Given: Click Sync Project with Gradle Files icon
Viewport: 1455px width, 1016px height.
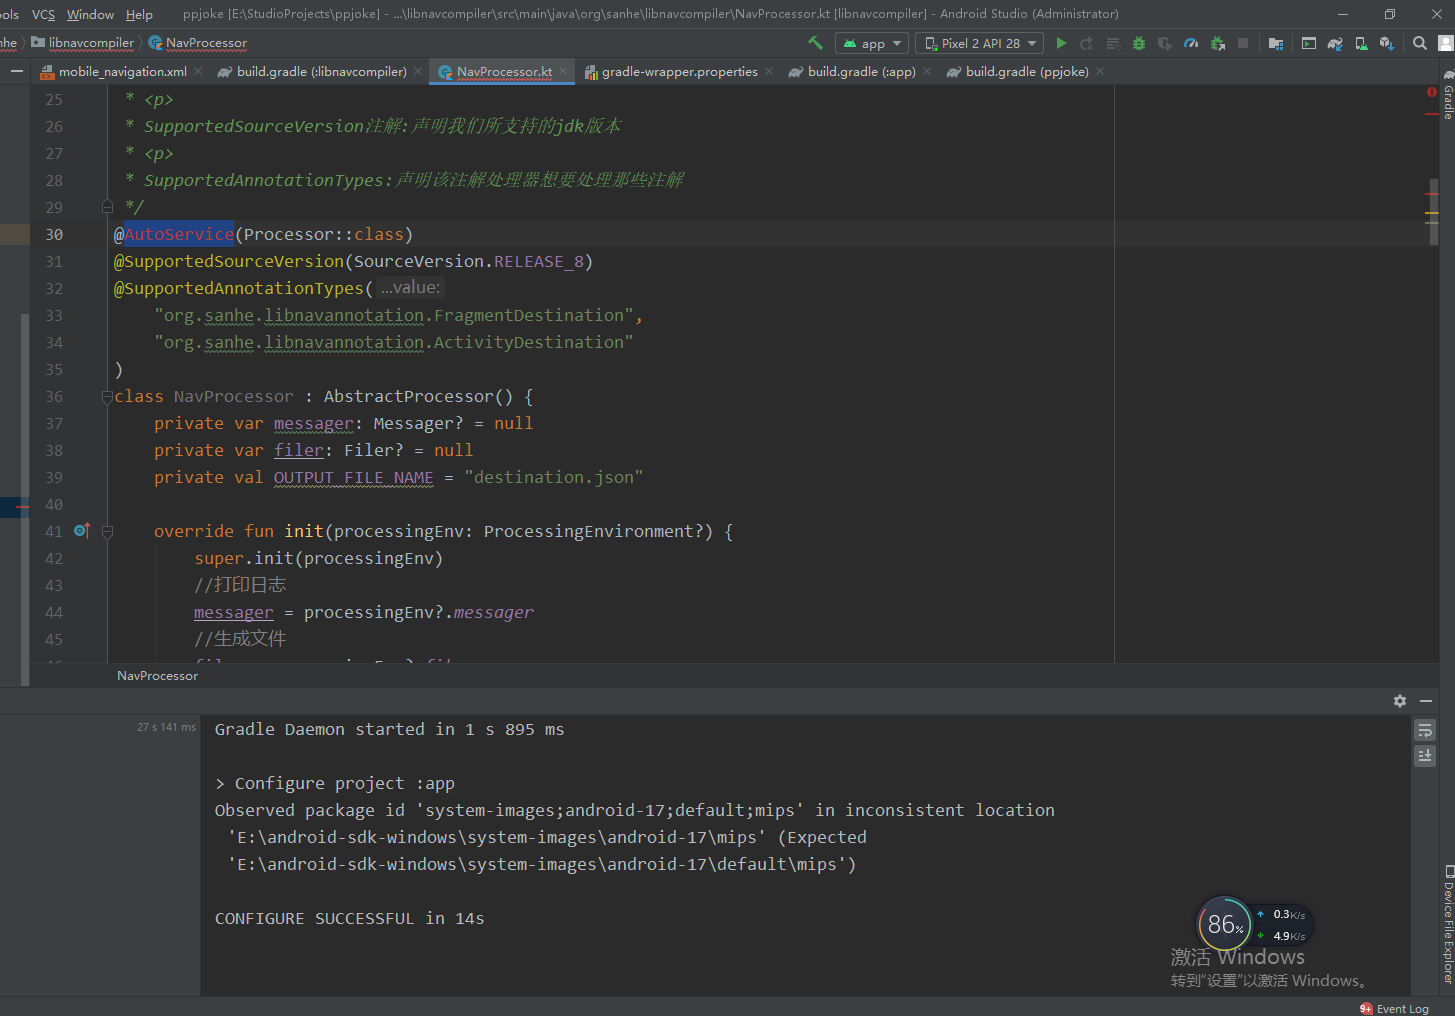Looking at the screenshot, I should coord(1335,43).
